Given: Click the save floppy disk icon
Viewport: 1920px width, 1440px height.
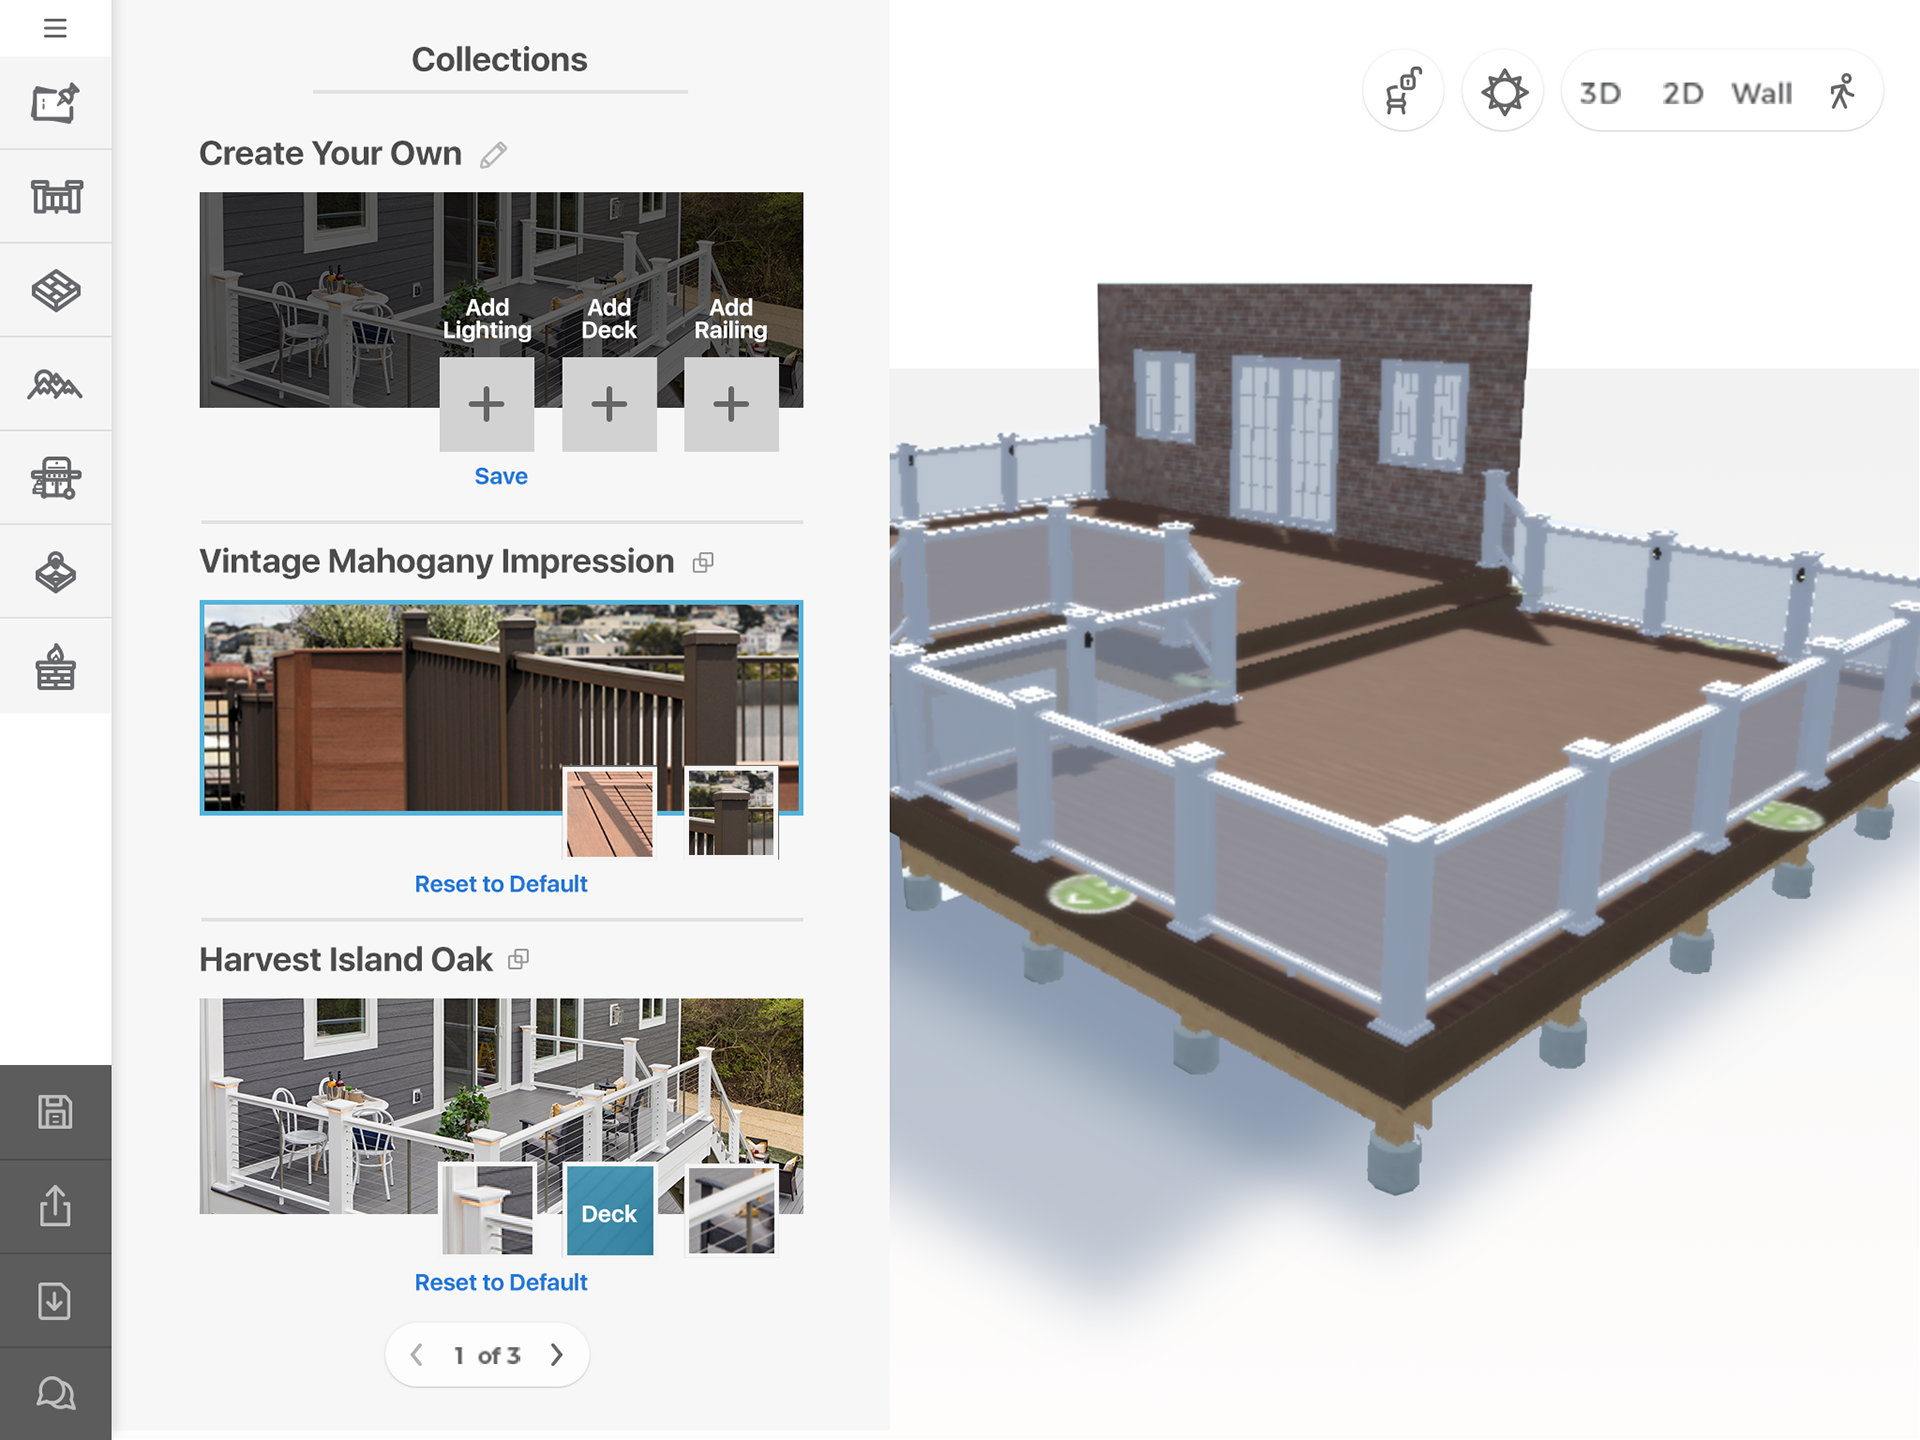Looking at the screenshot, I should point(55,1112).
